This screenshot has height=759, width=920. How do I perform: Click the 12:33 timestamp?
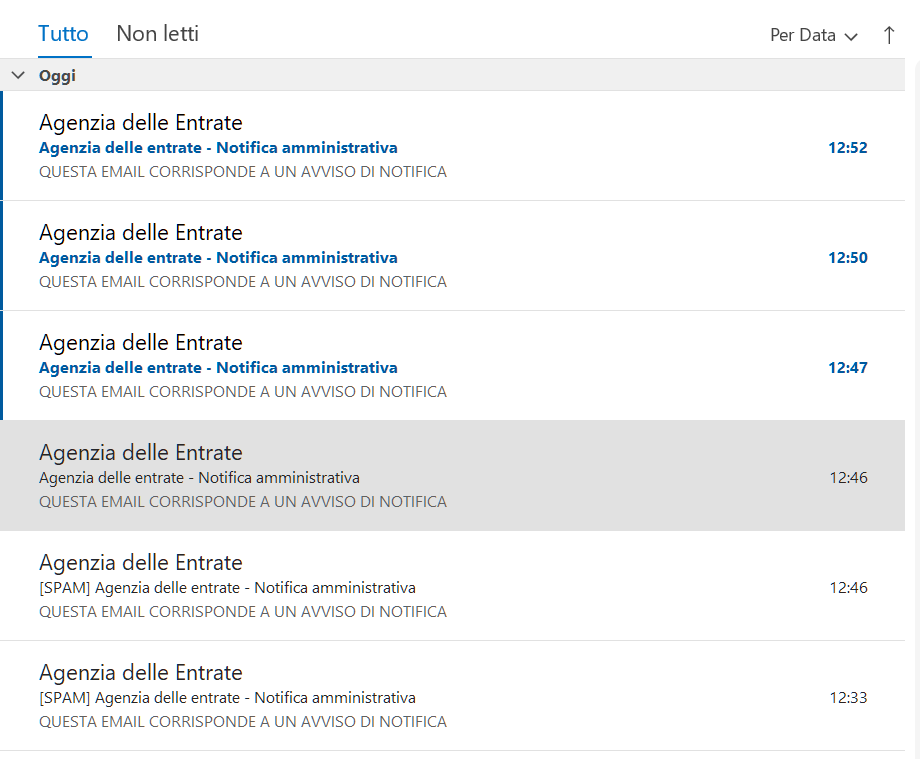point(848,698)
